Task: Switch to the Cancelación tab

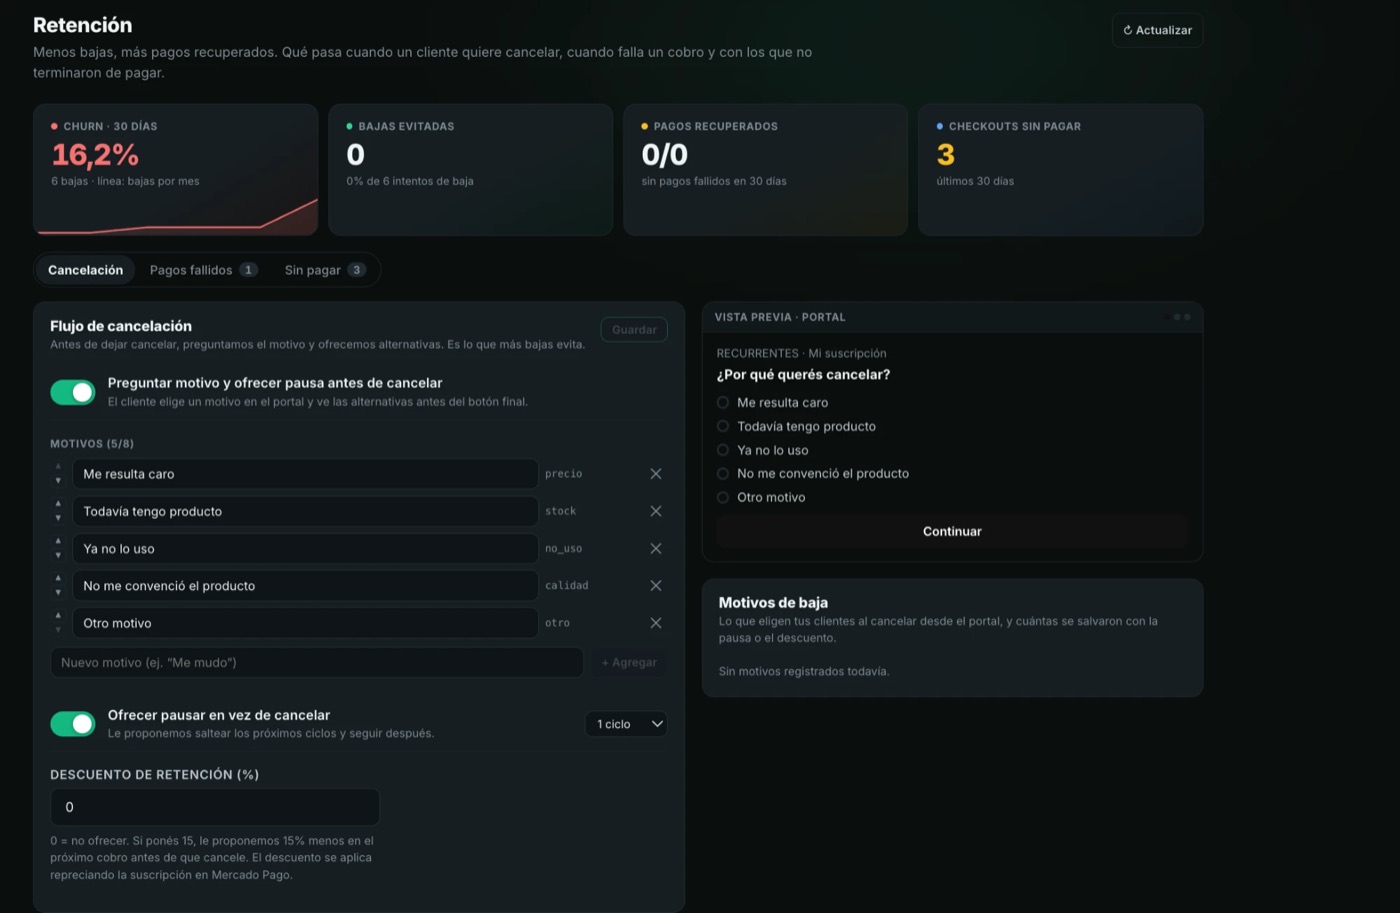Action: 86,270
